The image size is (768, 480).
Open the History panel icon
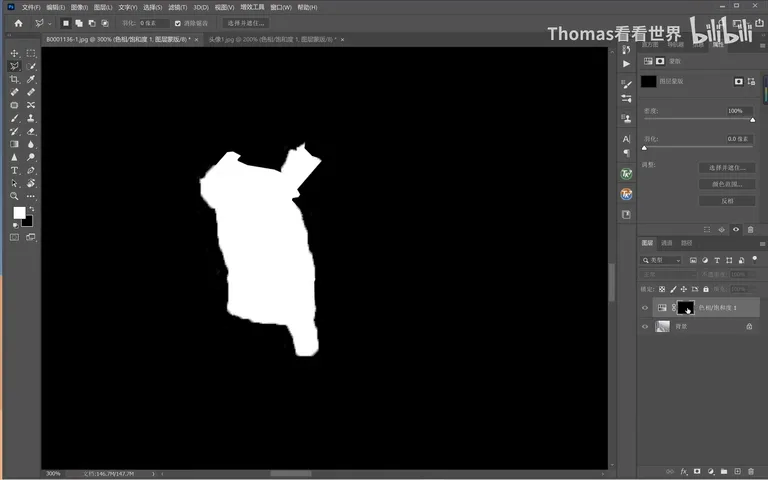pyautogui.click(x=626, y=50)
